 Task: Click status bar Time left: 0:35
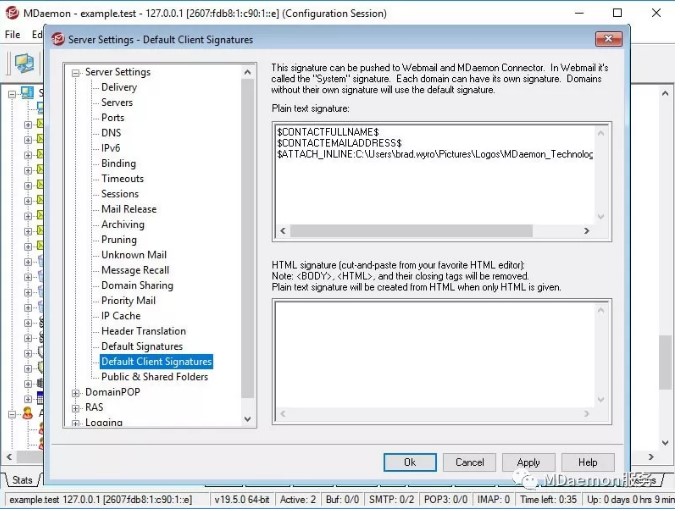tap(548, 500)
